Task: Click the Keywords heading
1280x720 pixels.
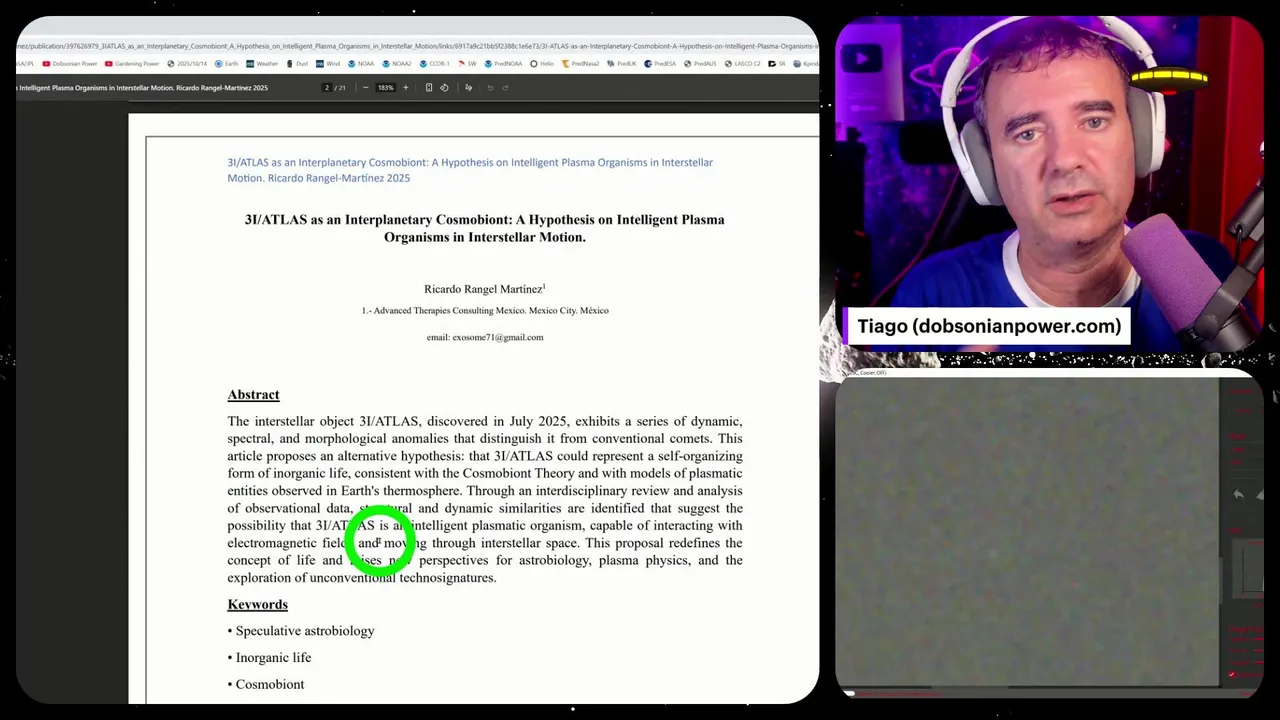Action: click(x=257, y=604)
